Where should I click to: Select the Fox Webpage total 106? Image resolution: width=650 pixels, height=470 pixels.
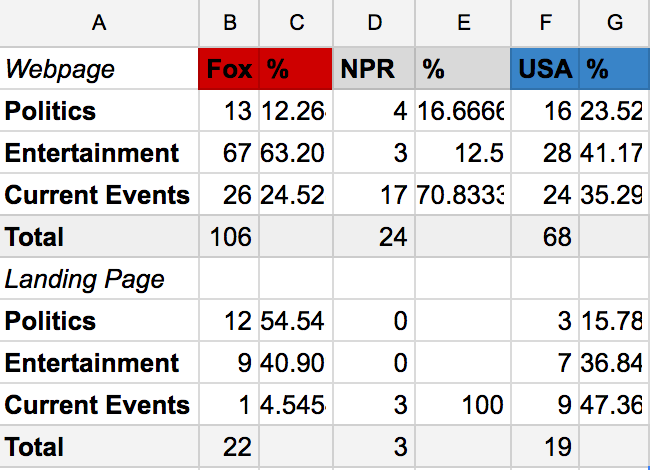[x=229, y=237]
